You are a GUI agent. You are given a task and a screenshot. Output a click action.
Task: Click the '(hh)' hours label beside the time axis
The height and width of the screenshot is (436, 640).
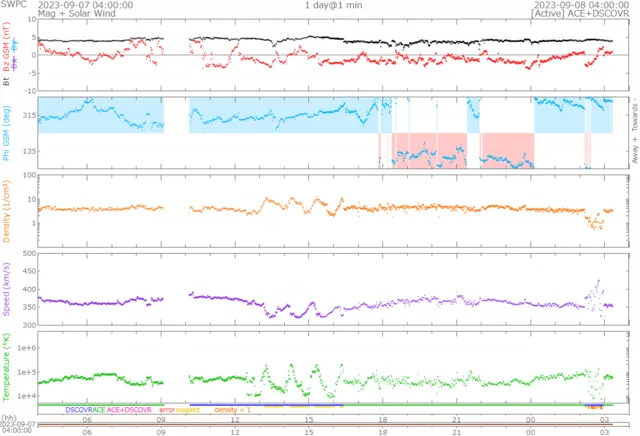(9, 418)
